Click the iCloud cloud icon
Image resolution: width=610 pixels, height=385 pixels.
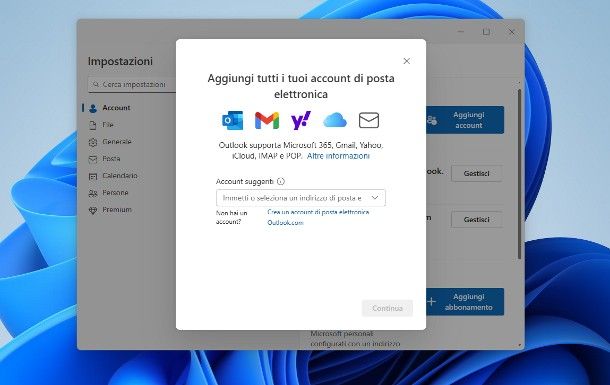pos(335,120)
